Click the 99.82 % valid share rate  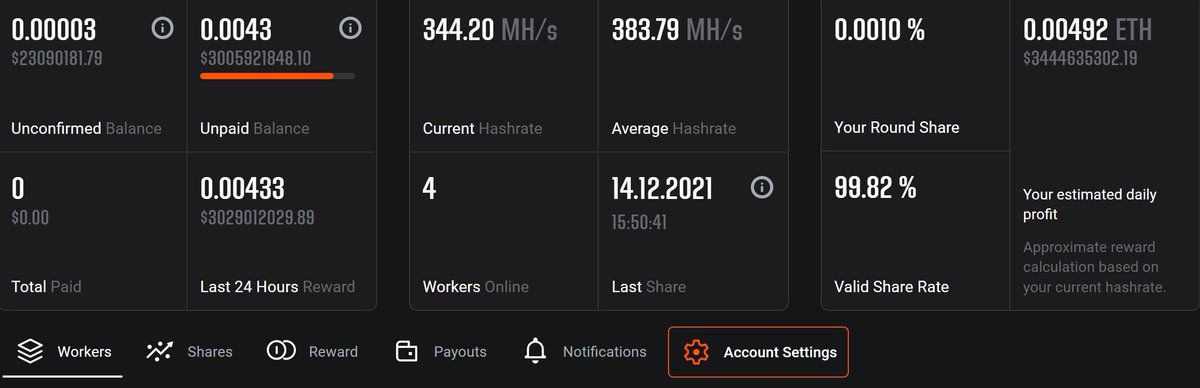876,187
